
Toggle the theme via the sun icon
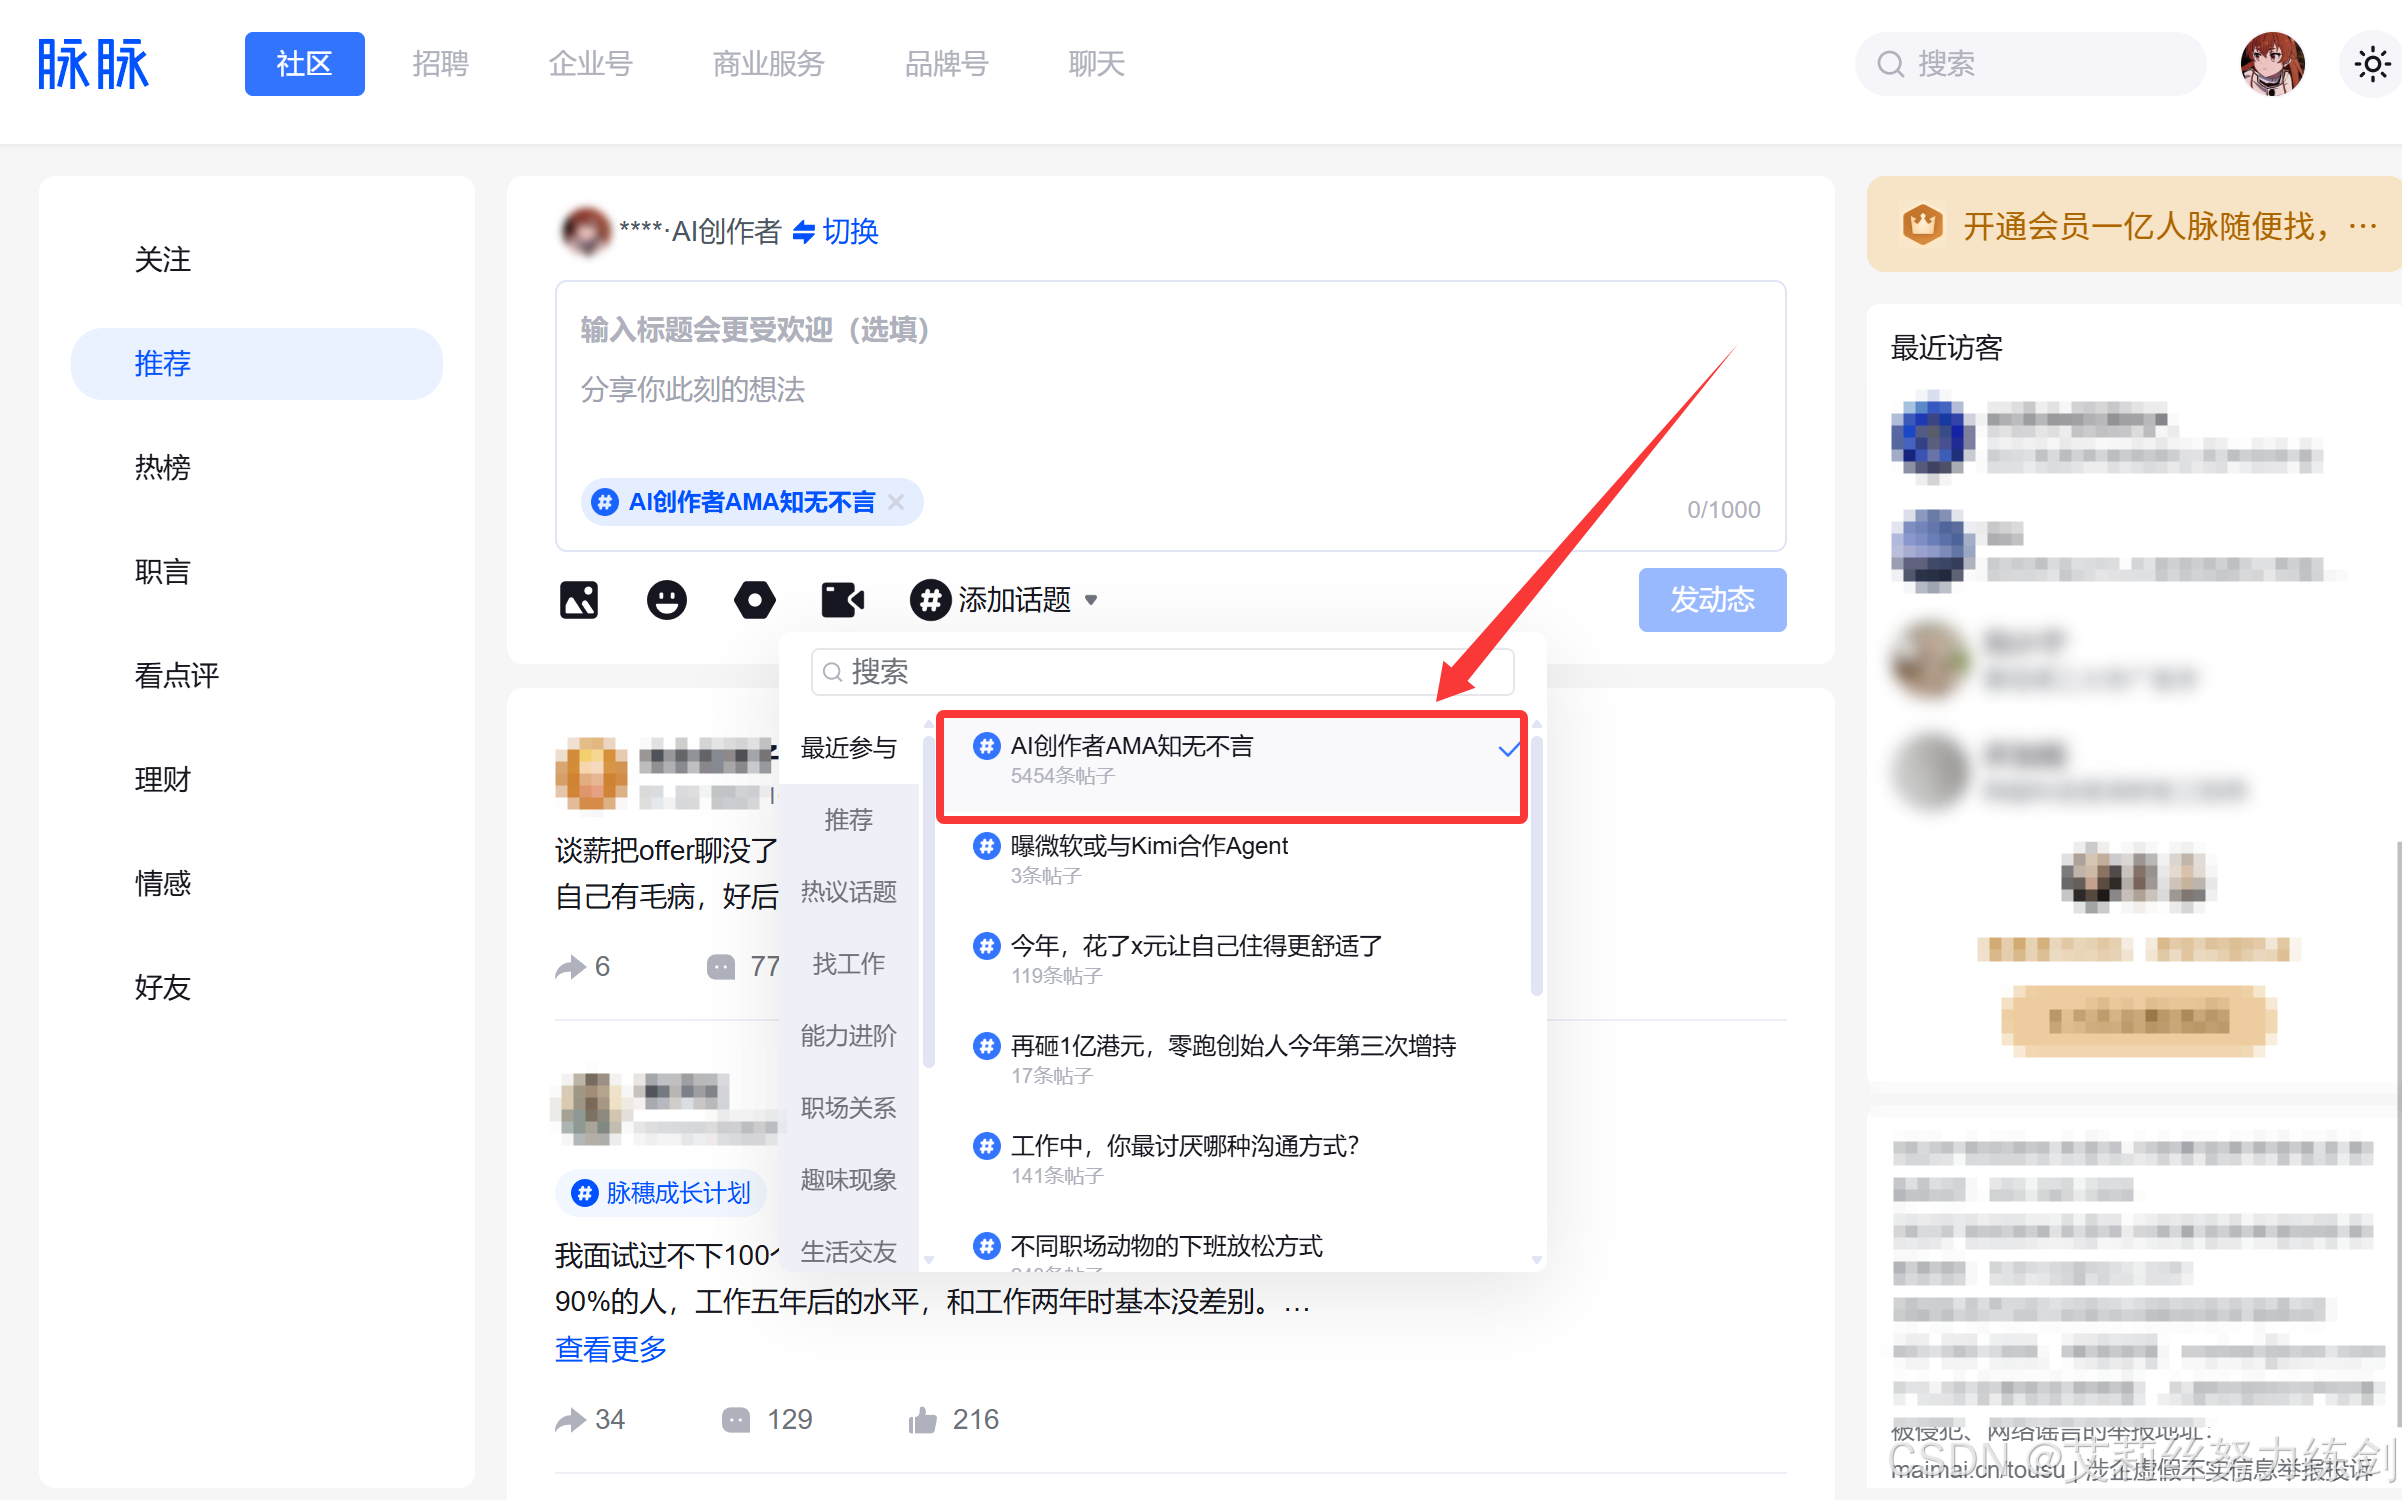[2372, 62]
